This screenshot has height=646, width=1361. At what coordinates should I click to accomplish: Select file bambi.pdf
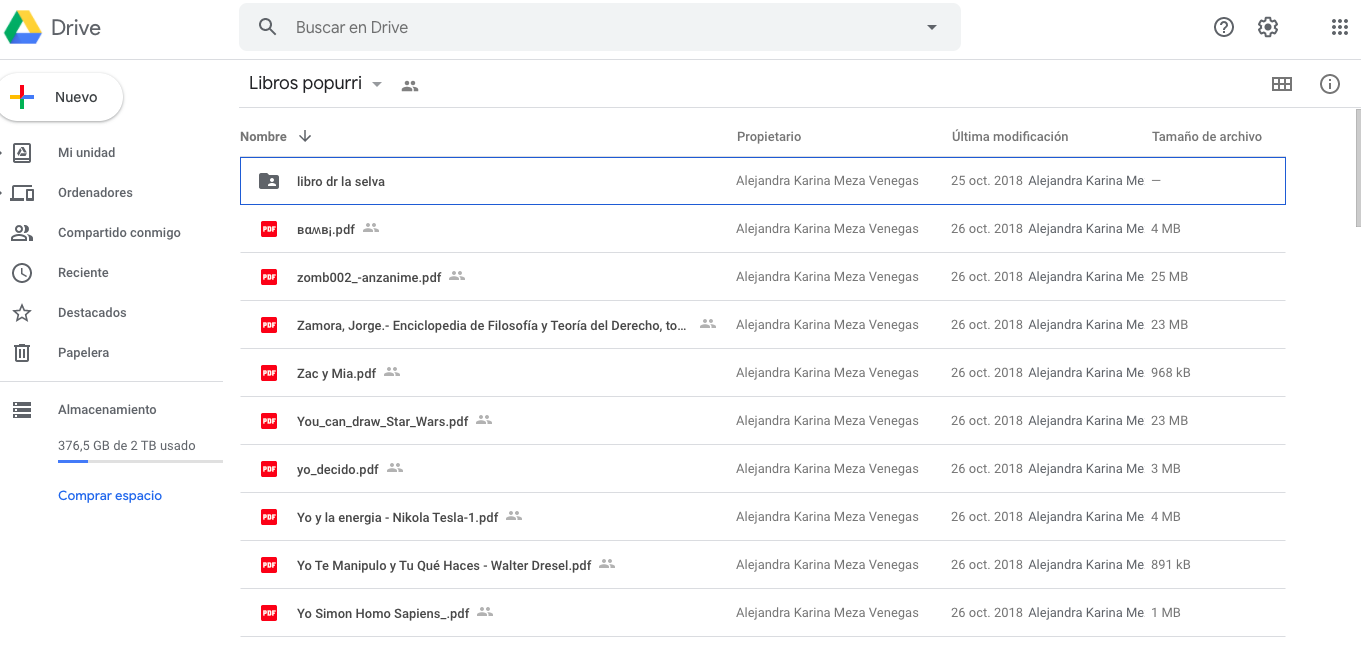tap(763, 229)
